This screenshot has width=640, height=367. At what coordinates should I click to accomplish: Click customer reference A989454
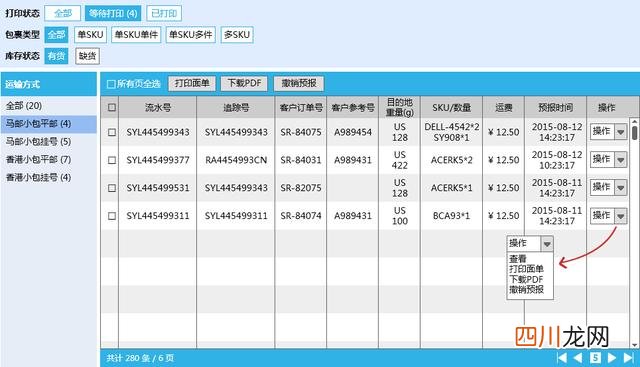click(353, 132)
